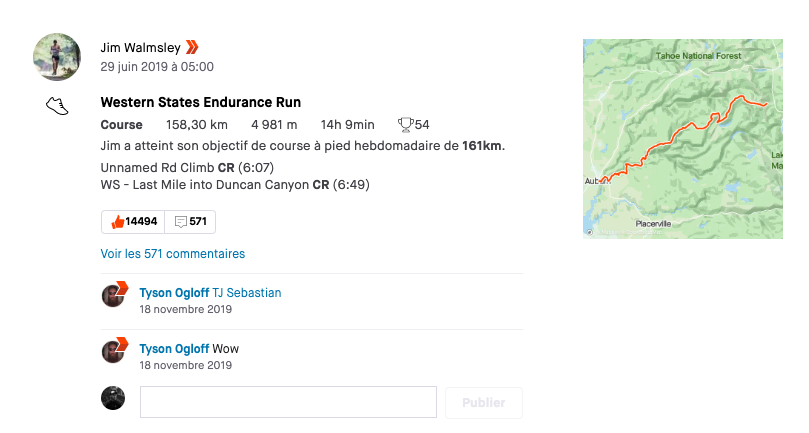Click Tyson Ogloff's avatar on the first comment
This screenshot has height=433, width=809.
click(x=114, y=294)
